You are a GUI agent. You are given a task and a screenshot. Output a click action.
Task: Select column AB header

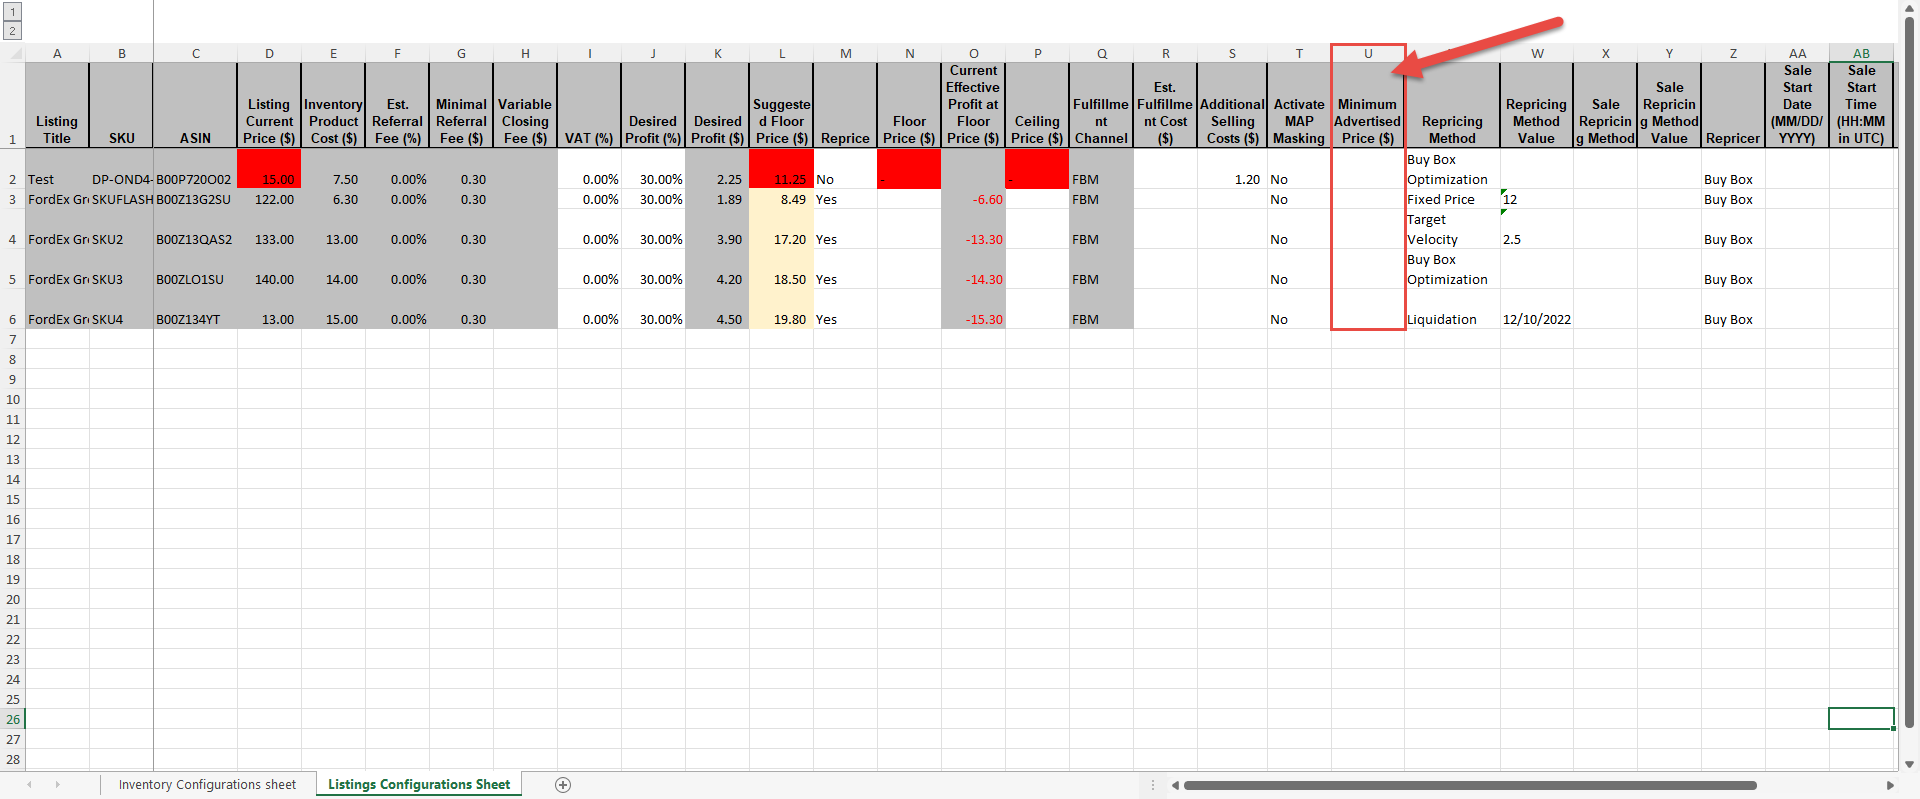tap(1861, 53)
